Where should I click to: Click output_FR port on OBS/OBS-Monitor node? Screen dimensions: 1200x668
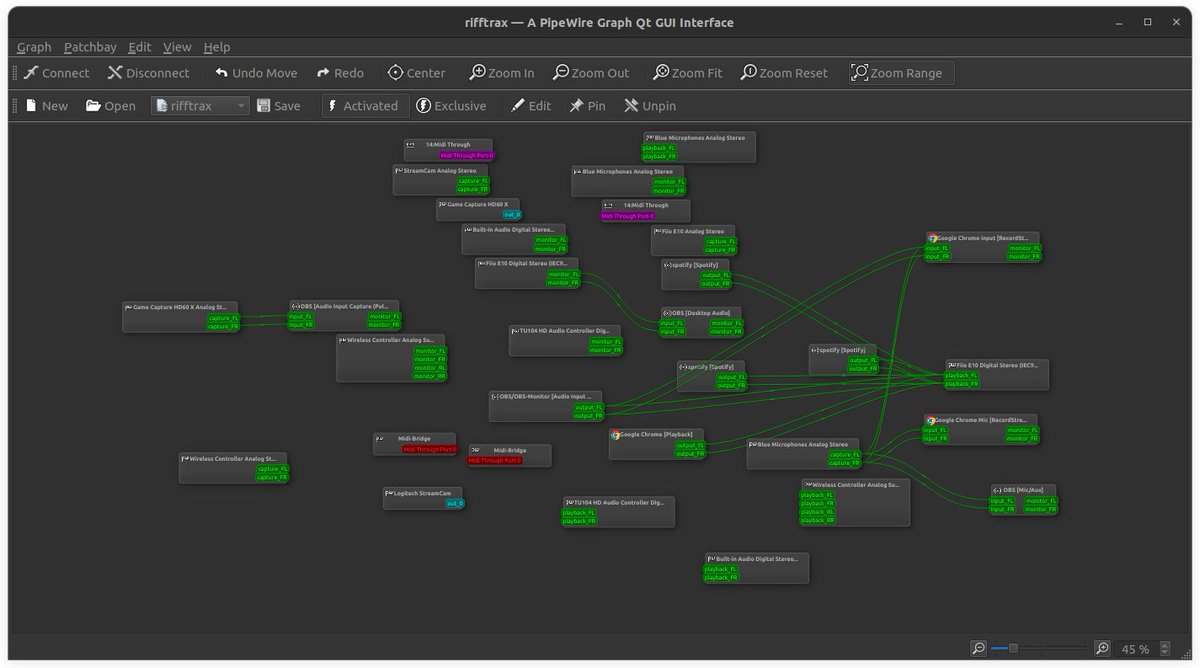(589, 416)
